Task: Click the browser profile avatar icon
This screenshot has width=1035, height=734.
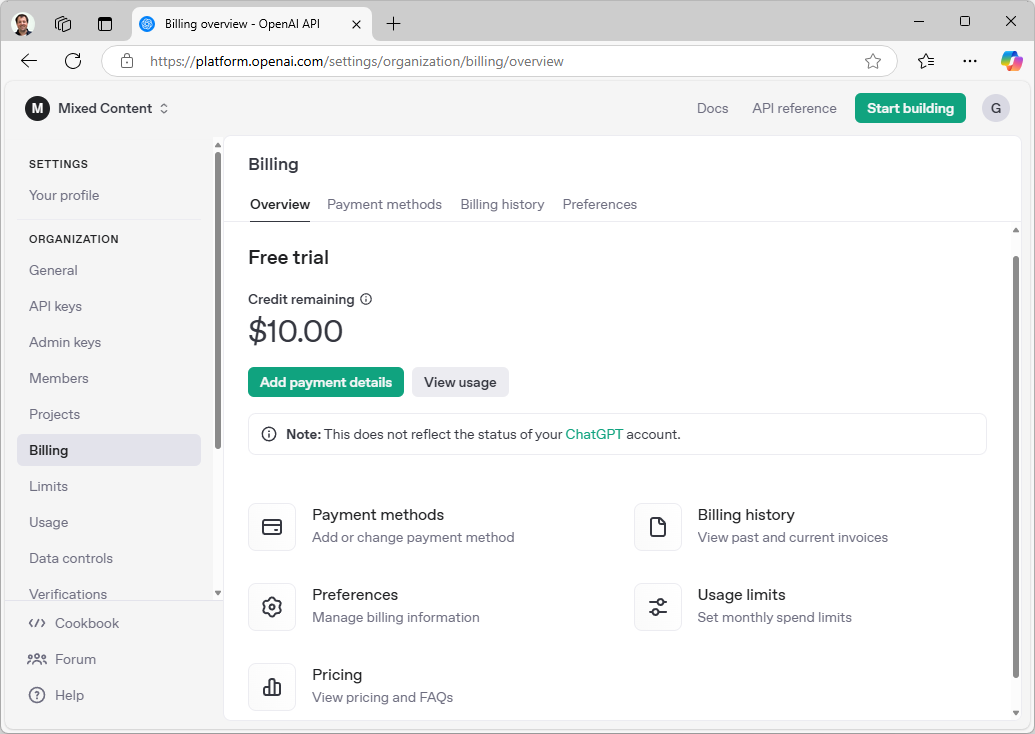Action: click(23, 24)
